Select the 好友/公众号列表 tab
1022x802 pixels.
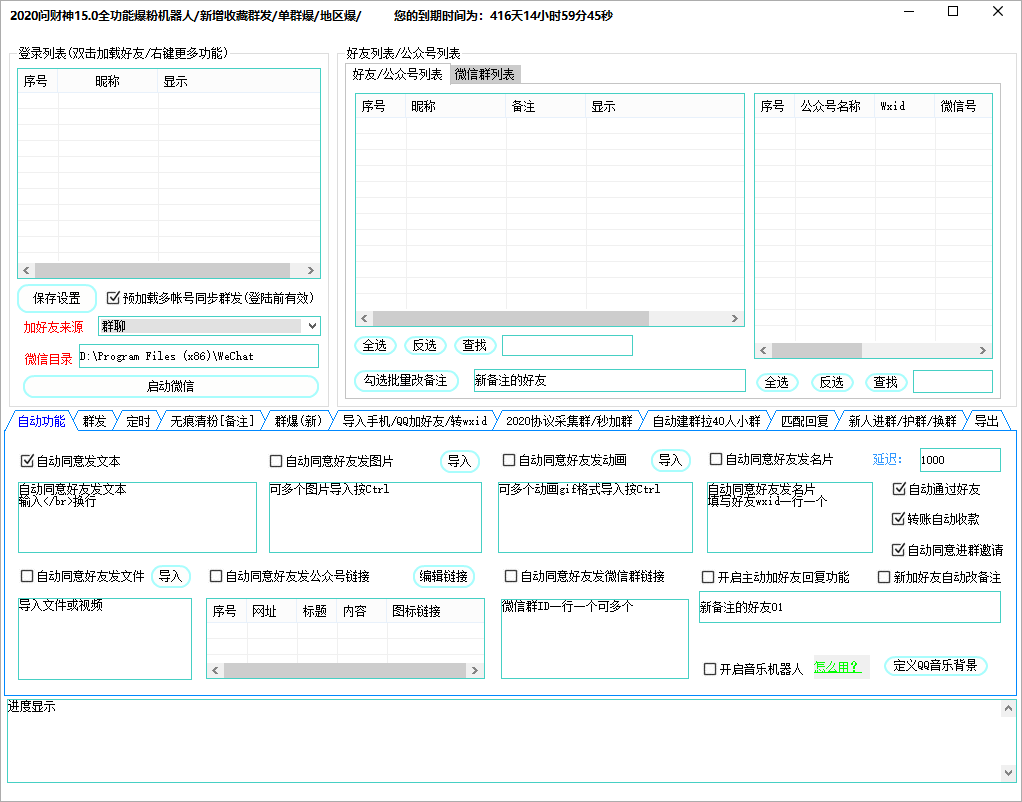click(x=397, y=74)
